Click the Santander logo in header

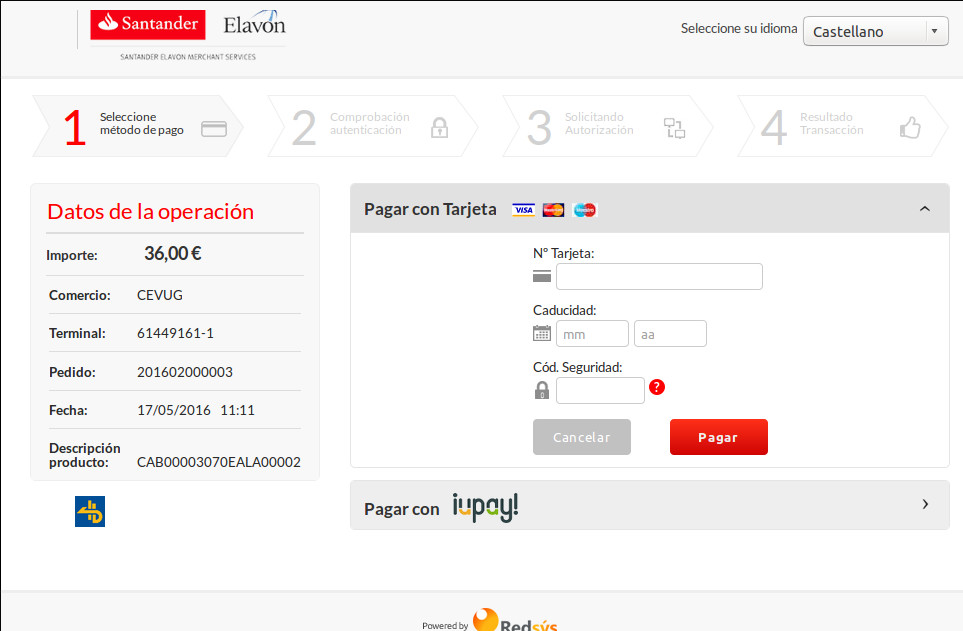(x=148, y=25)
